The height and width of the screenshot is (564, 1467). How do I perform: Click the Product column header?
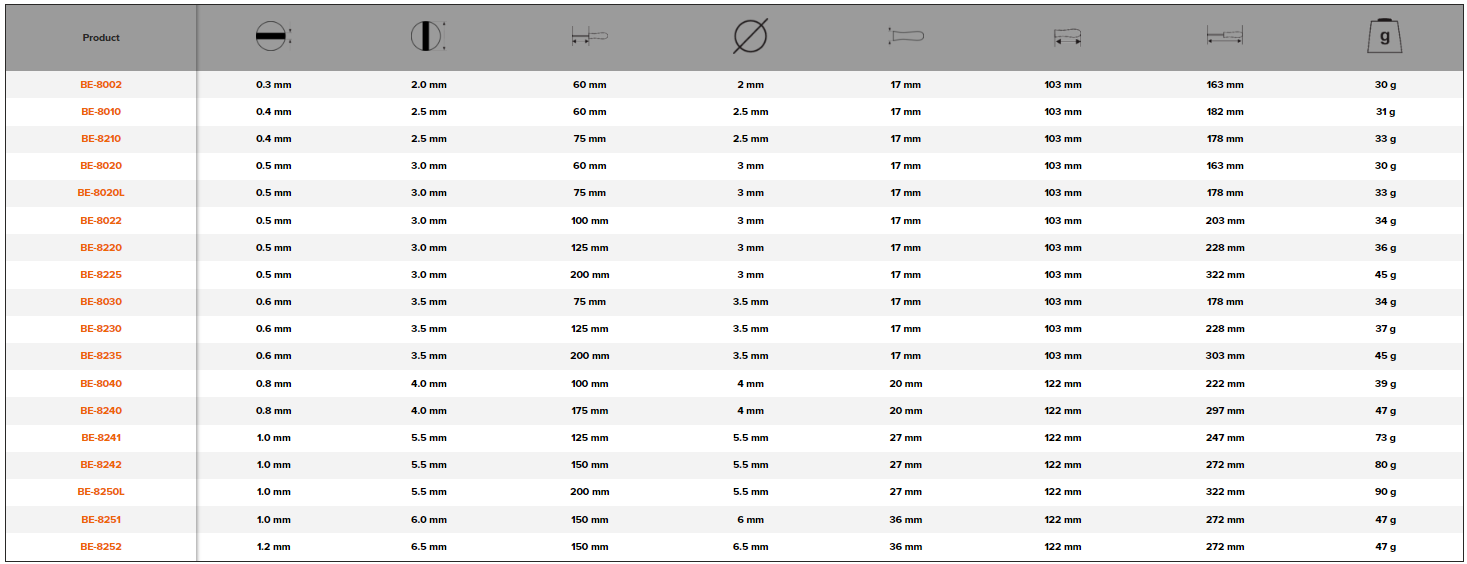click(101, 38)
